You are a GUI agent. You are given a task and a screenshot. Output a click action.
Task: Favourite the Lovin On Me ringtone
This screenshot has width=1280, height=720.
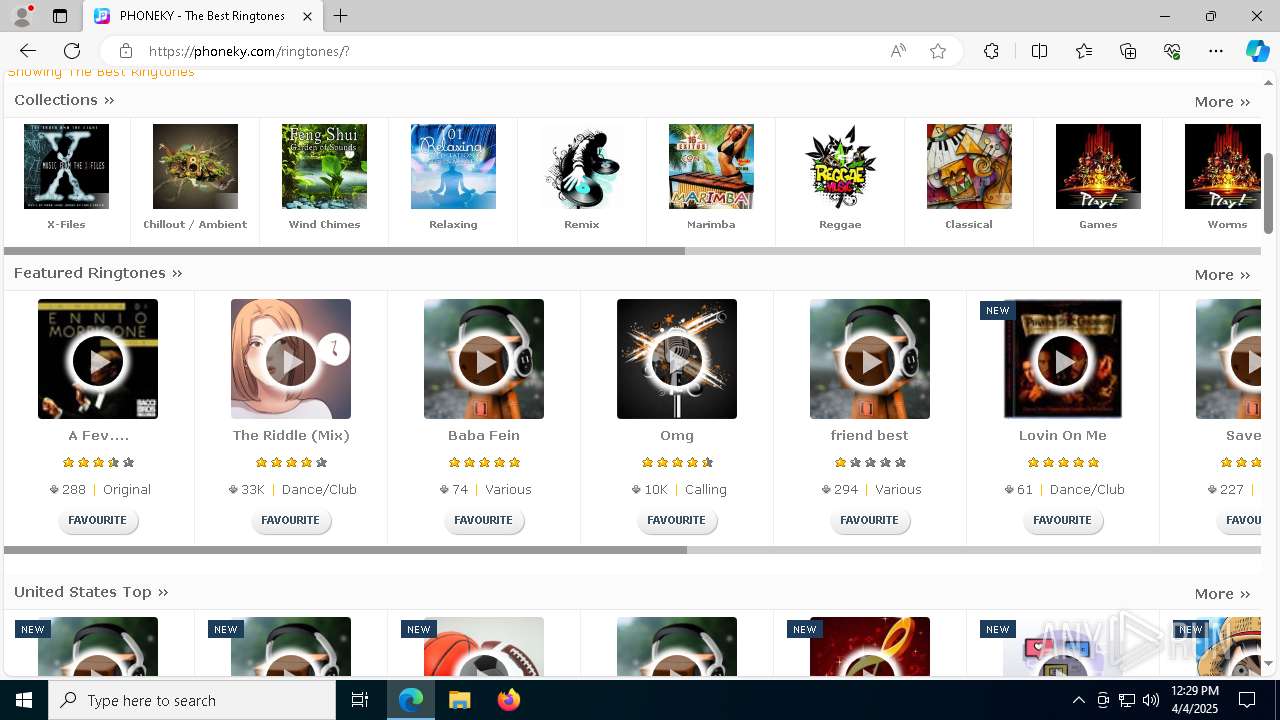1063,520
